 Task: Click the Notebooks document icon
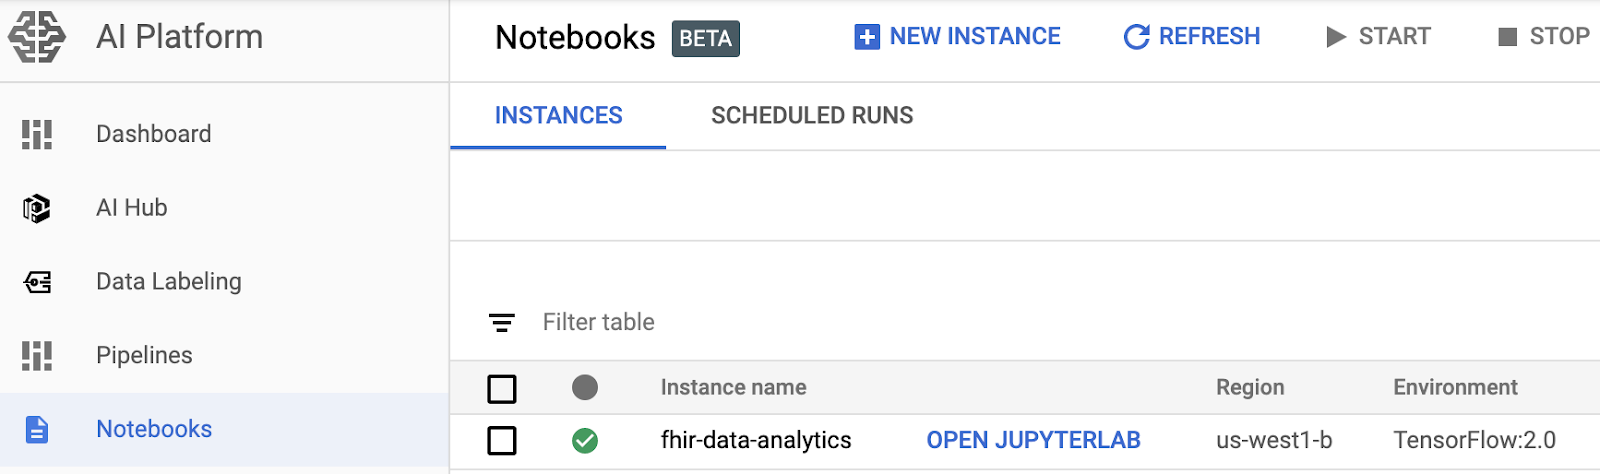37,429
